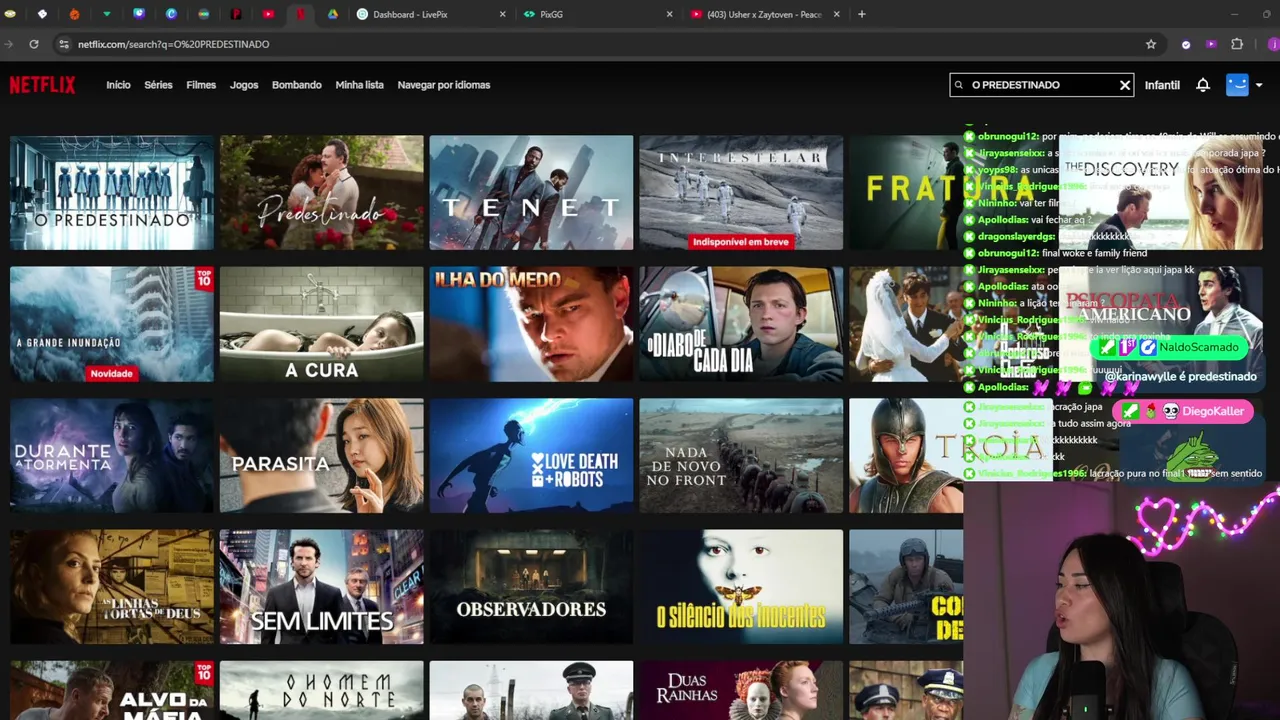View site information icon in the address bar
This screenshot has height=720, width=1280.
point(64,44)
